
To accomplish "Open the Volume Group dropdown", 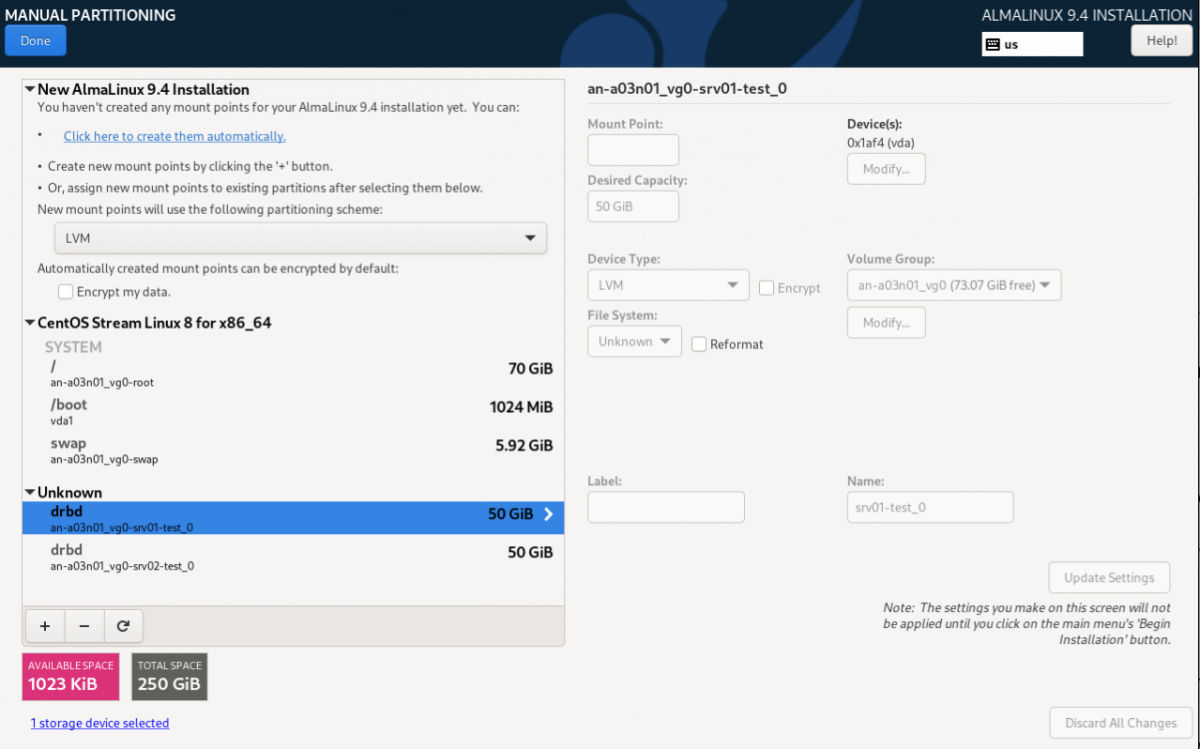I will (953, 285).
